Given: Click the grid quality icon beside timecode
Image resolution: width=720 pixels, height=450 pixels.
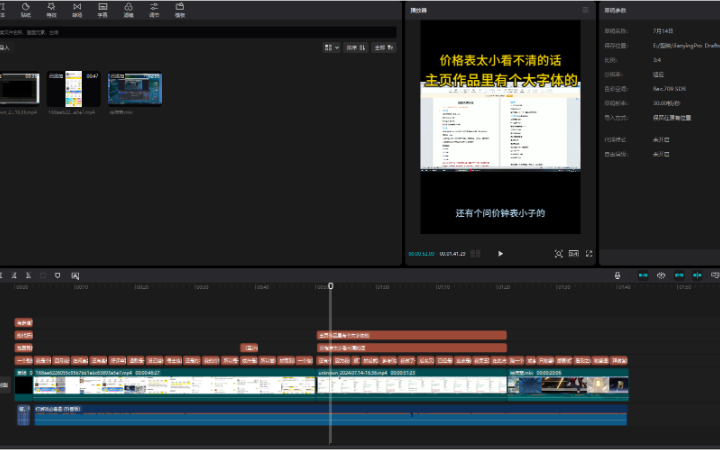Looking at the screenshot, I should point(476,253).
